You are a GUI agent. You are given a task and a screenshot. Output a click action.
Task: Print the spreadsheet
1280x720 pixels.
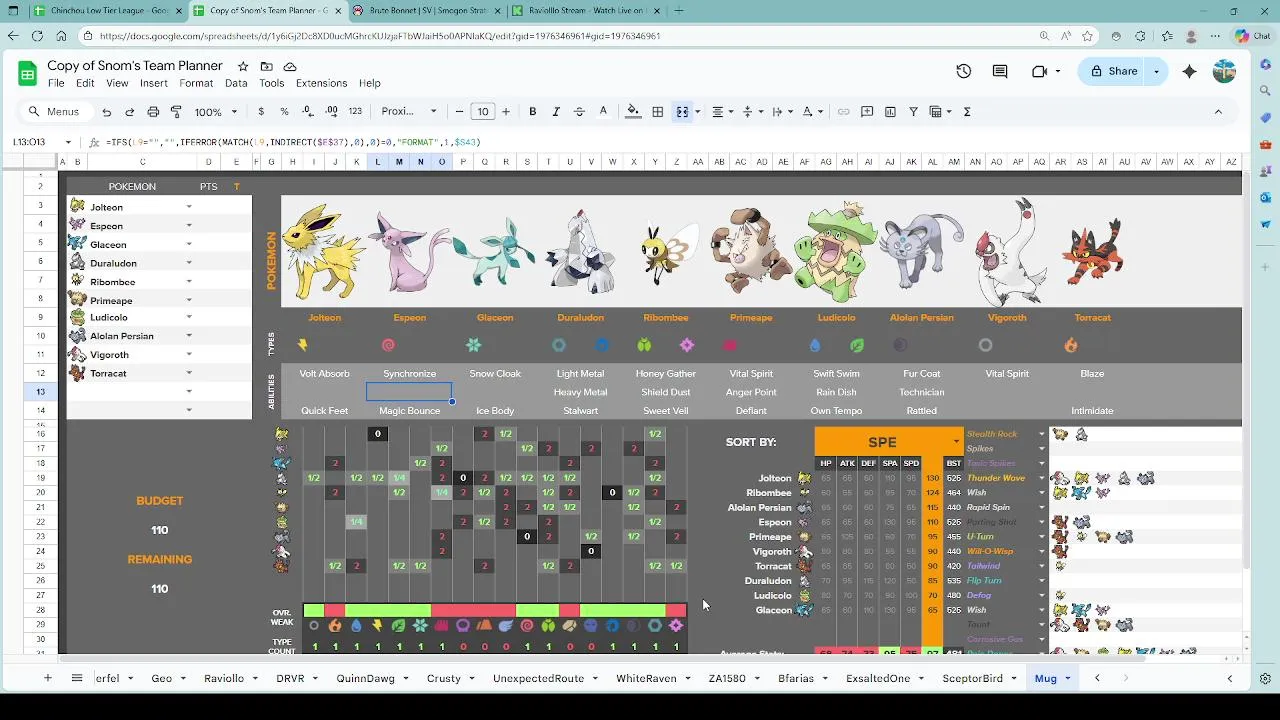153,112
